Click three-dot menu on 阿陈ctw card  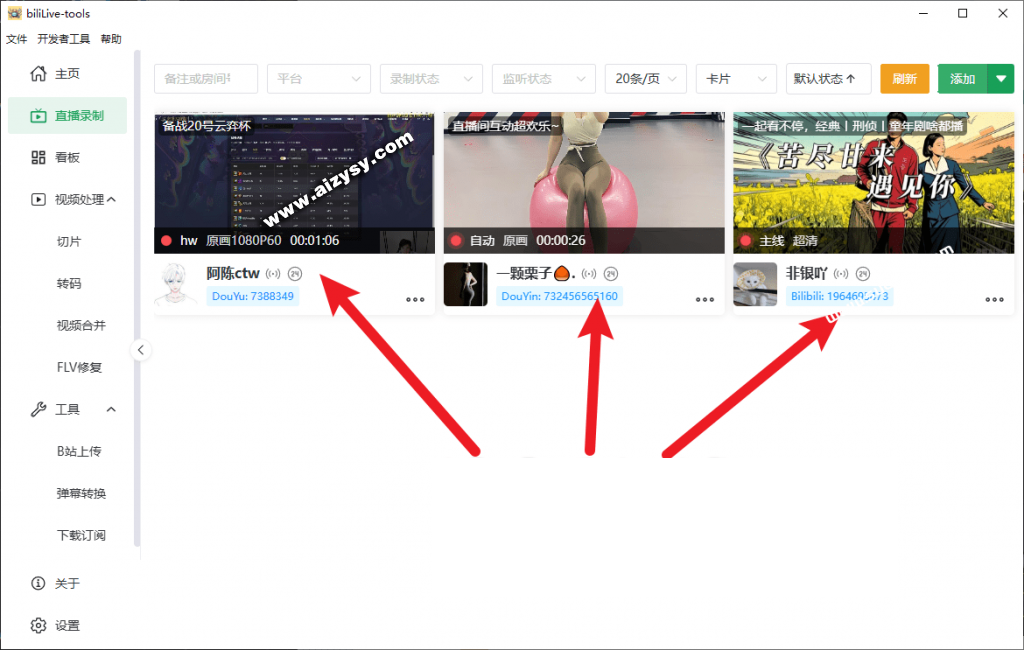pyautogui.click(x=415, y=299)
